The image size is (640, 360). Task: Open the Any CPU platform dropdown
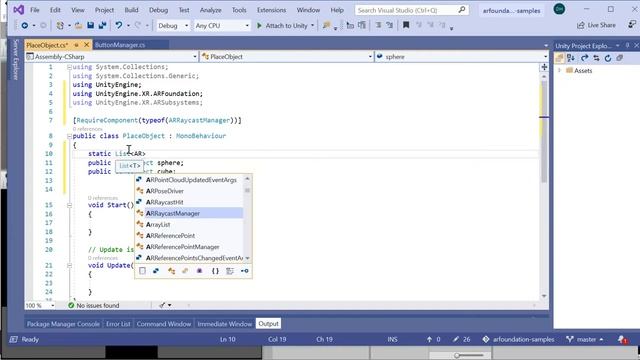[222, 25]
